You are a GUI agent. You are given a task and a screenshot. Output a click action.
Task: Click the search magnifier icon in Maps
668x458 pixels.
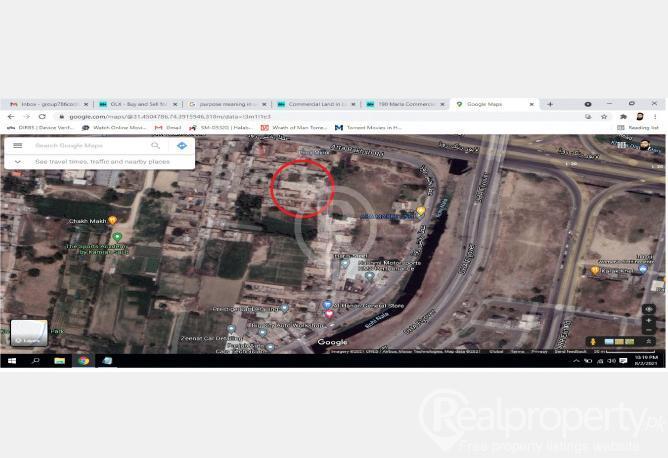(x=155, y=146)
